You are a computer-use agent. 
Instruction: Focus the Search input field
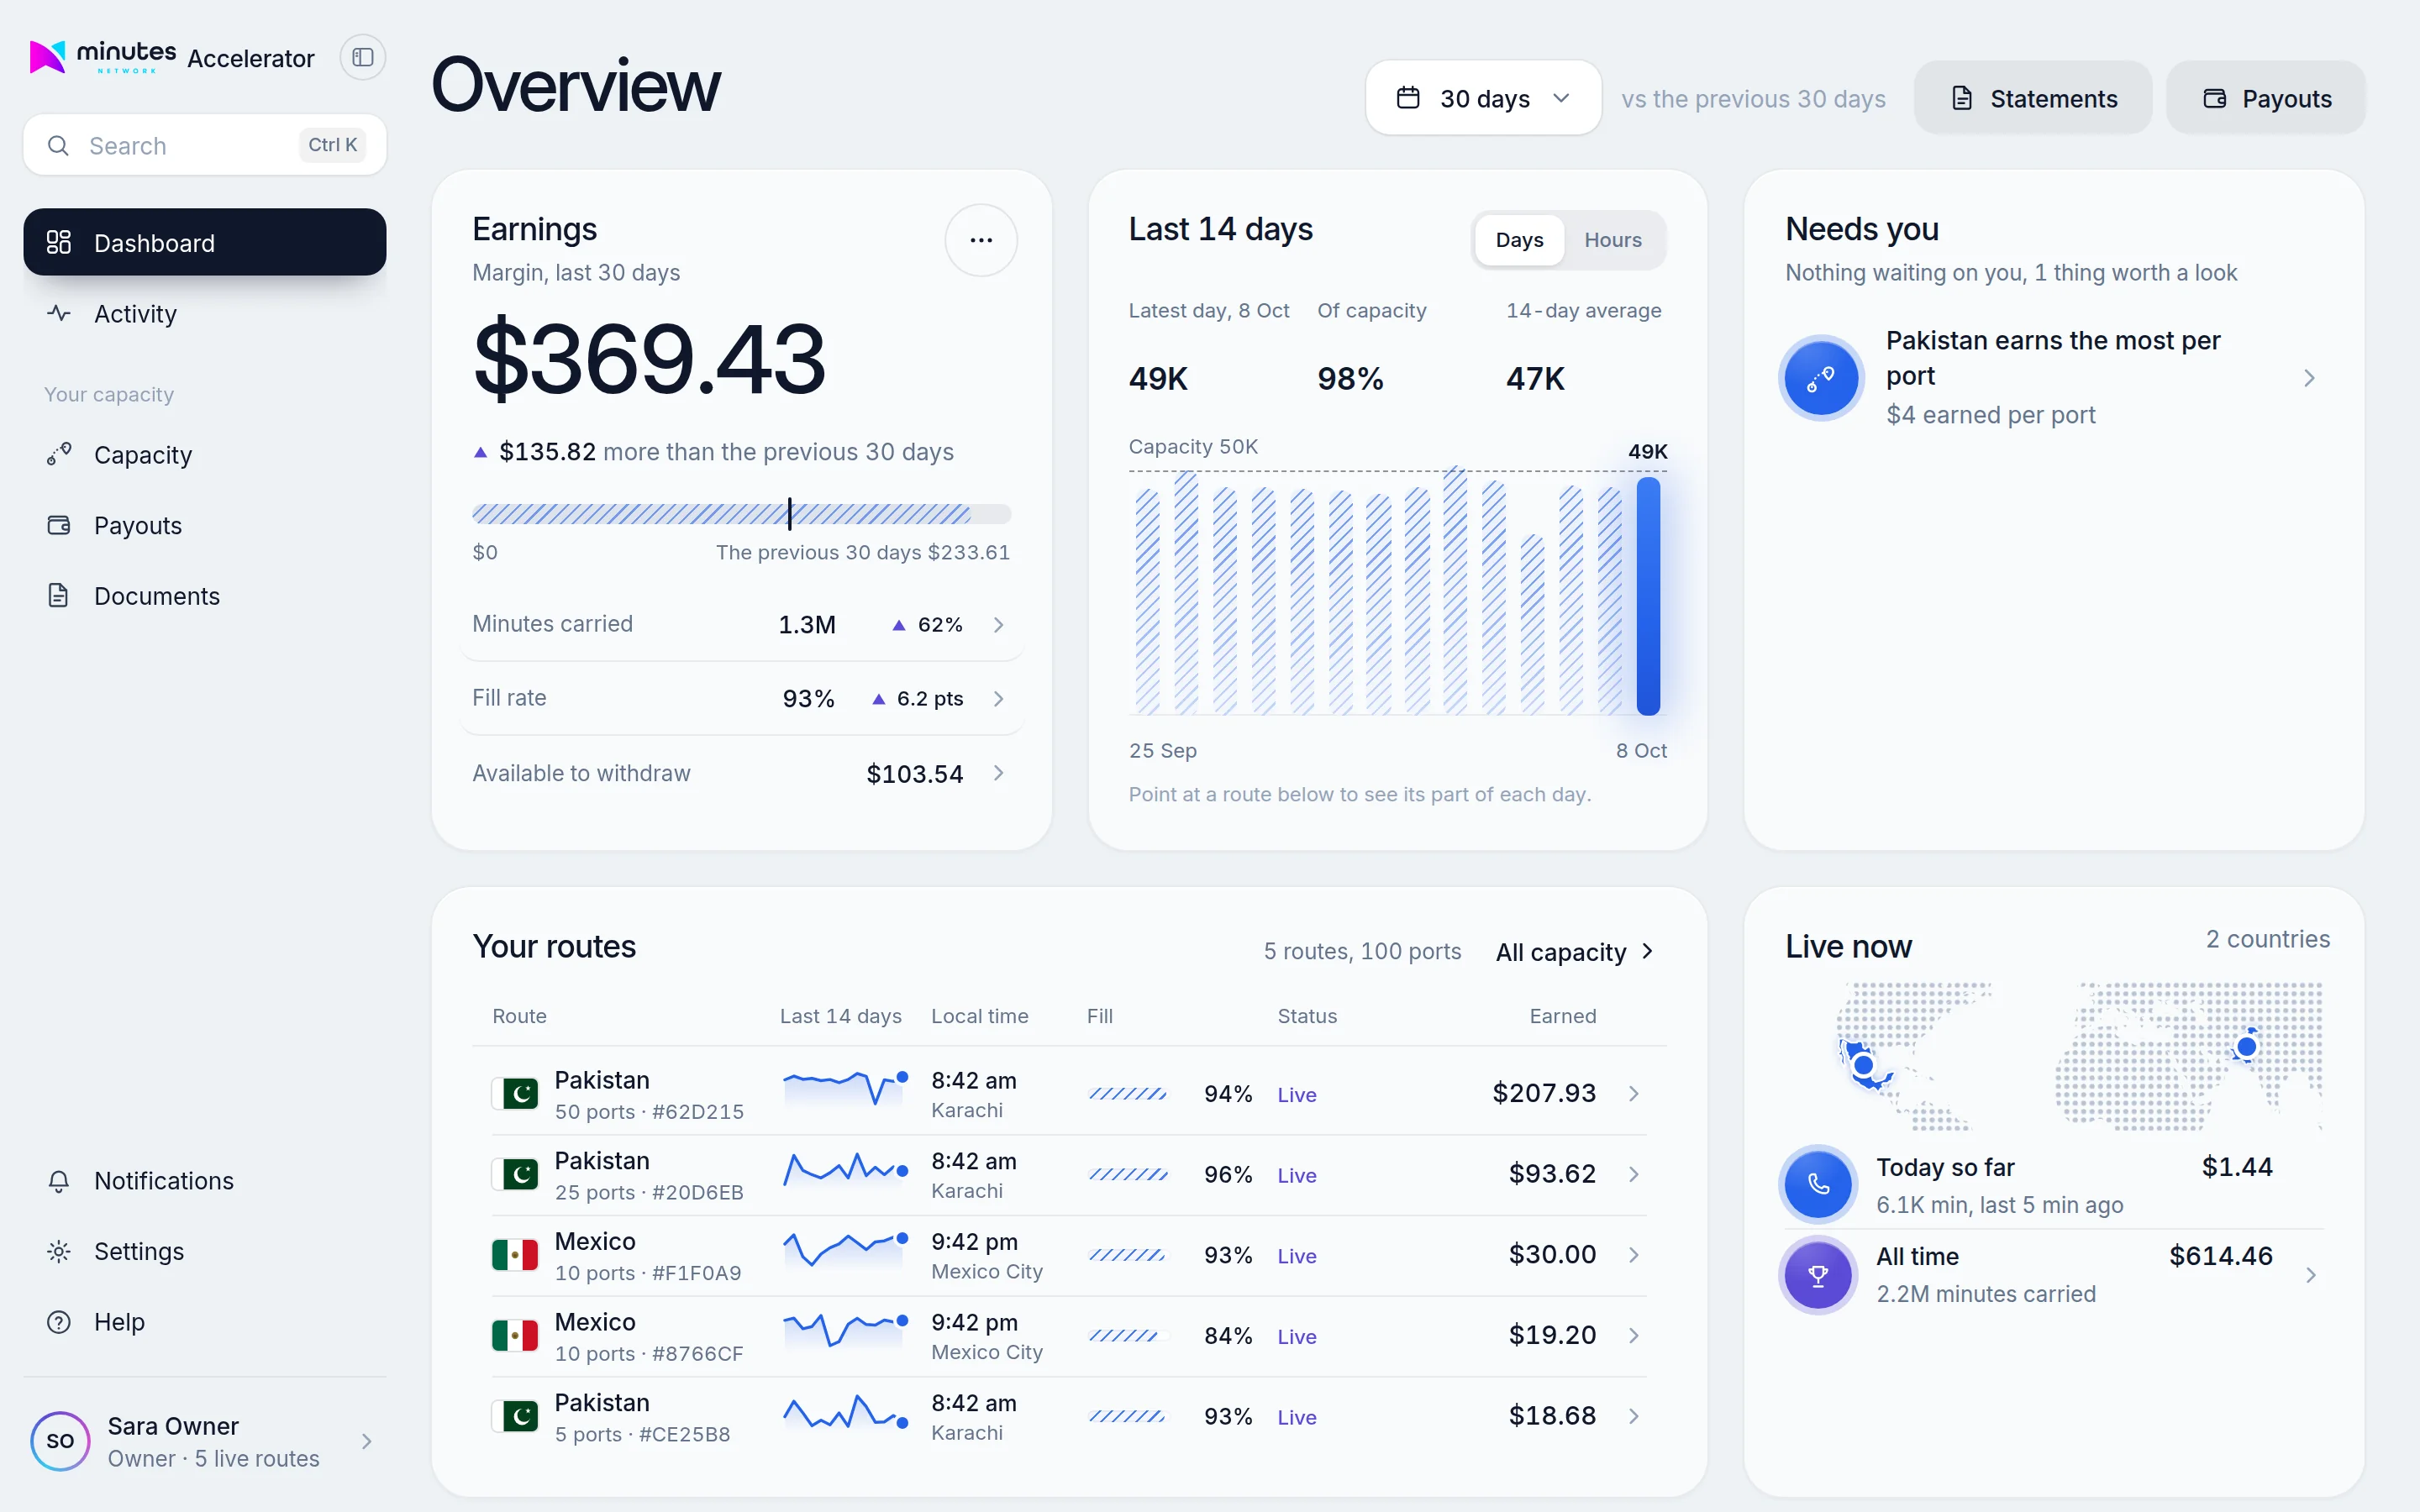click(x=204, y=145)
